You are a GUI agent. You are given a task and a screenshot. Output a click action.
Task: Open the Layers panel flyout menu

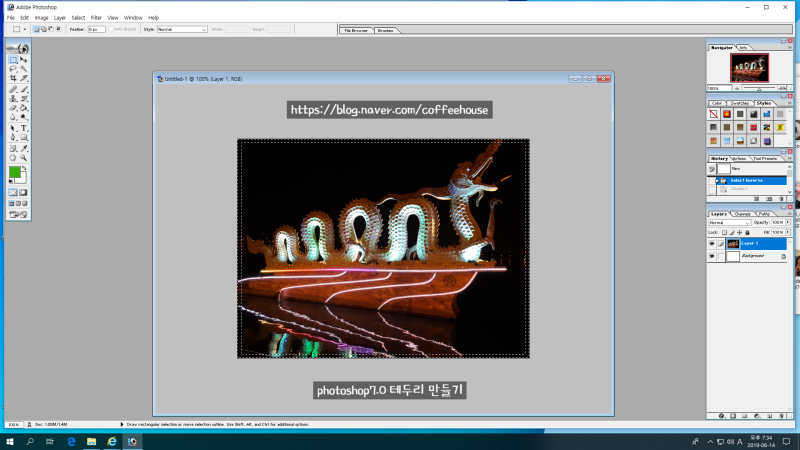pyautogui.click(x=790, y=214)
